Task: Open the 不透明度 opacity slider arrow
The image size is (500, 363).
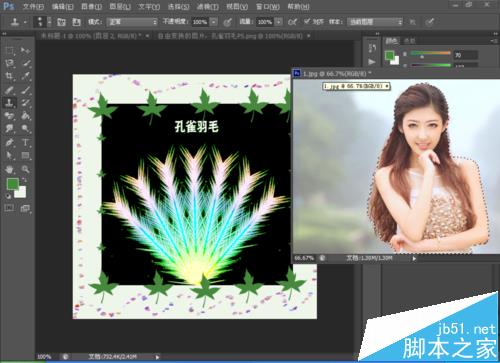Action: pyautogui.click(x=214, y=22)
